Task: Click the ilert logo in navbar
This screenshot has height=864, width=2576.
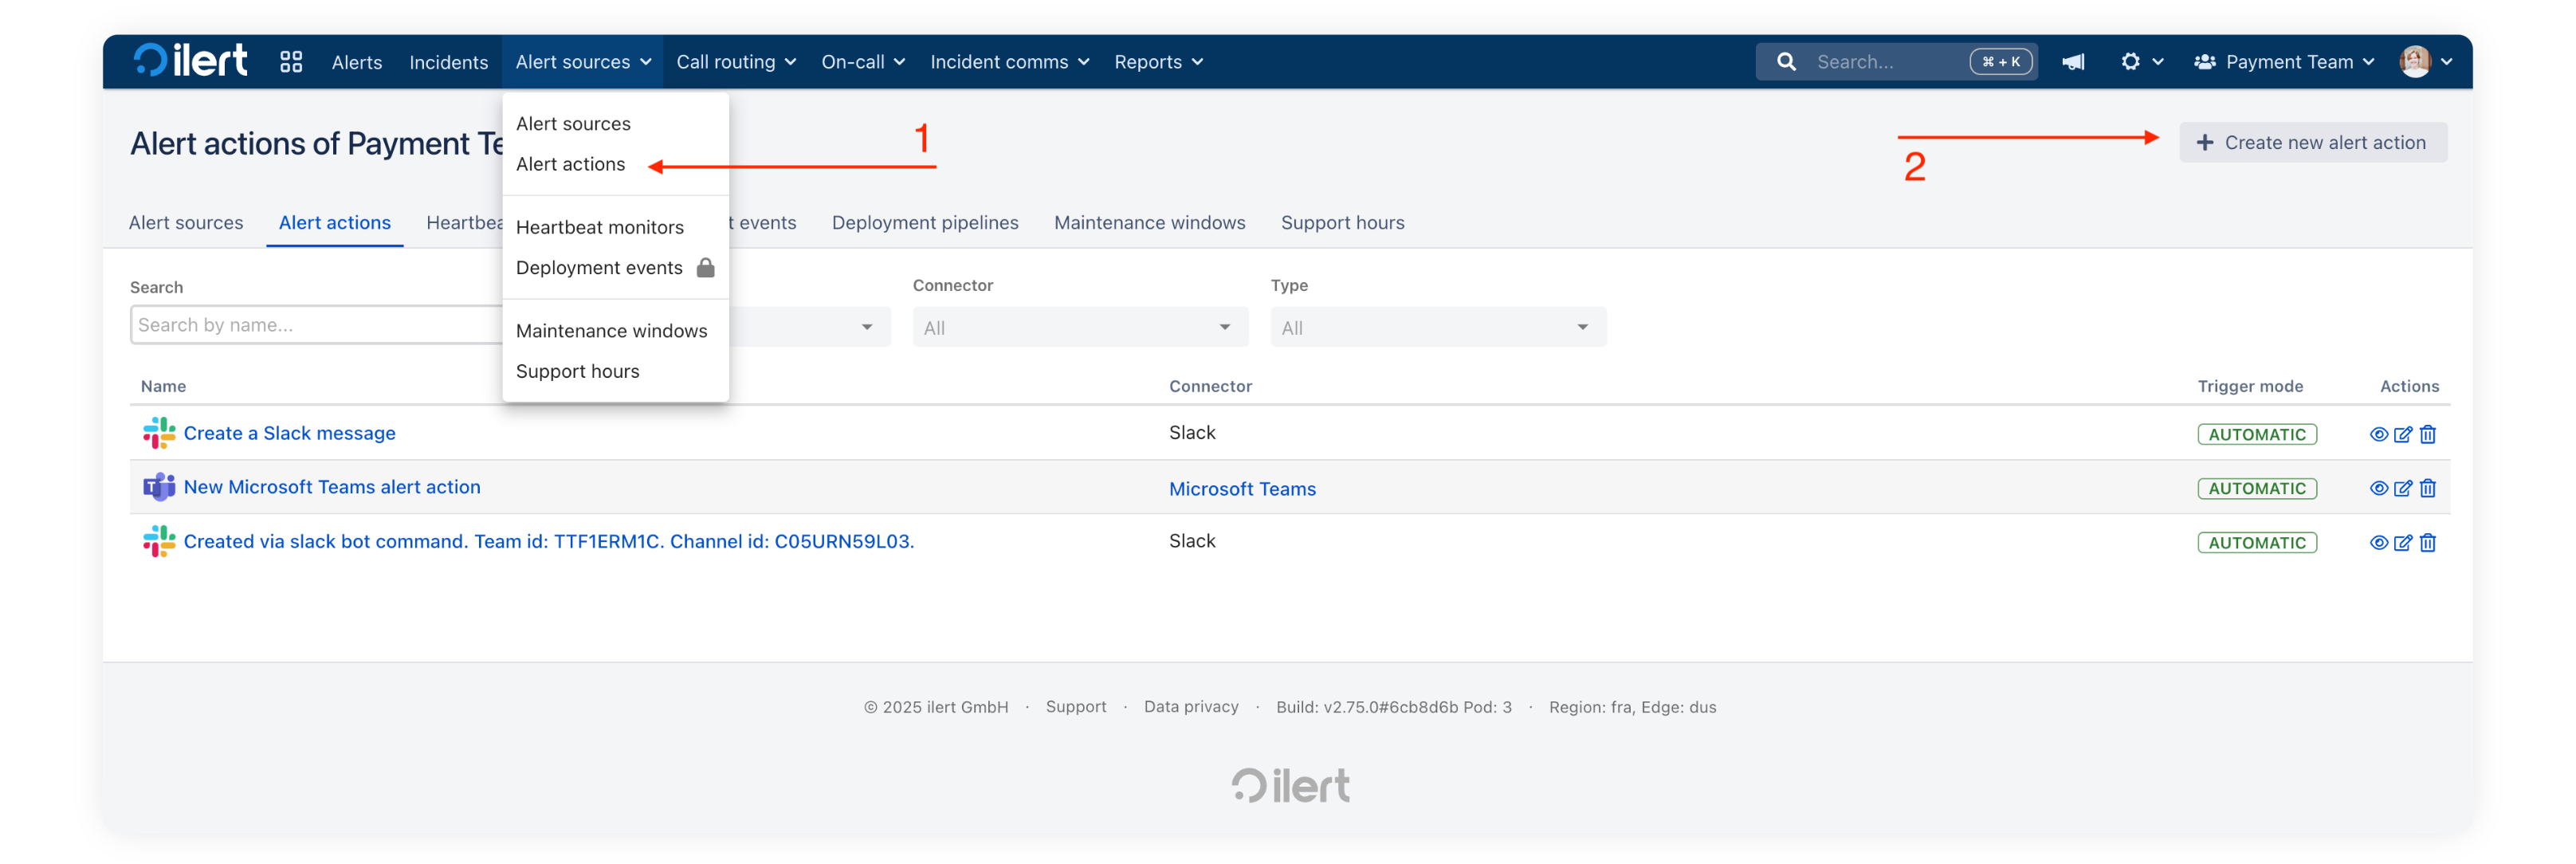Action: coord(190,61)
